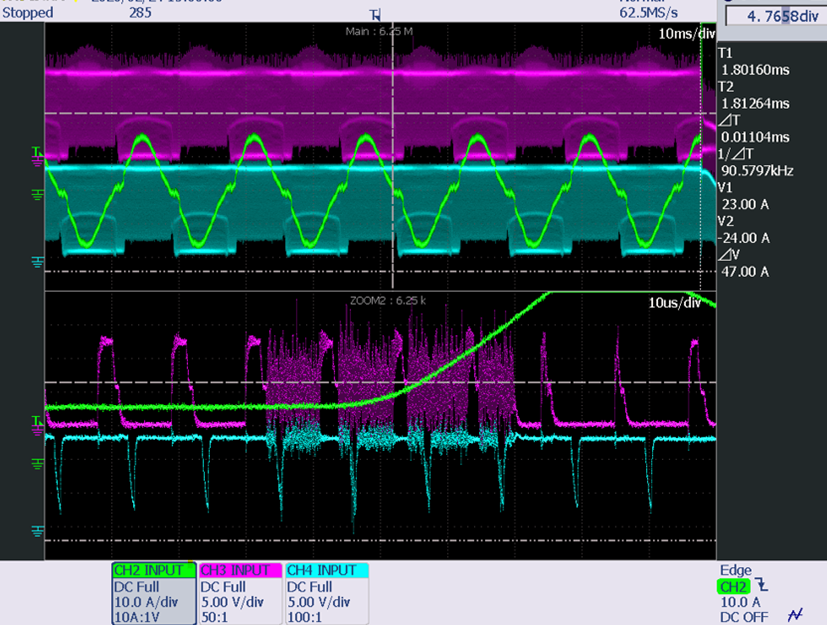
Task: Click the lower dash-dot horizontal cursor in main window
Action: tap(380, 272)
